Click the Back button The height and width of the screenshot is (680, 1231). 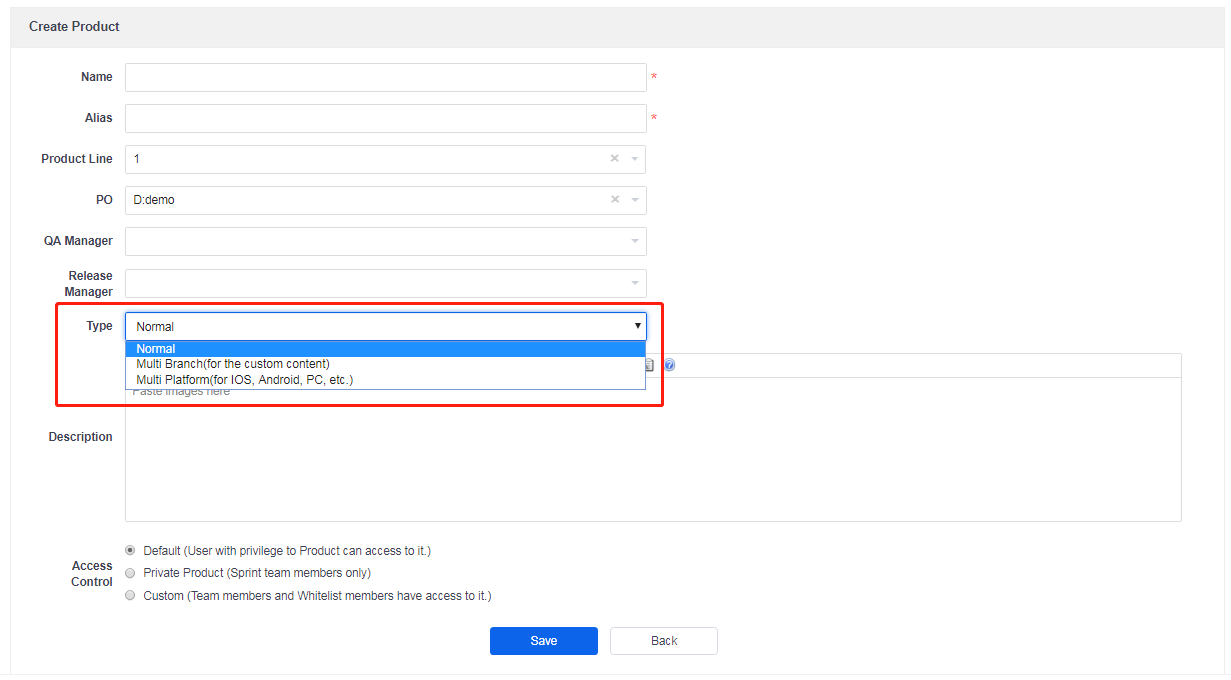click(x=663, y=641)
